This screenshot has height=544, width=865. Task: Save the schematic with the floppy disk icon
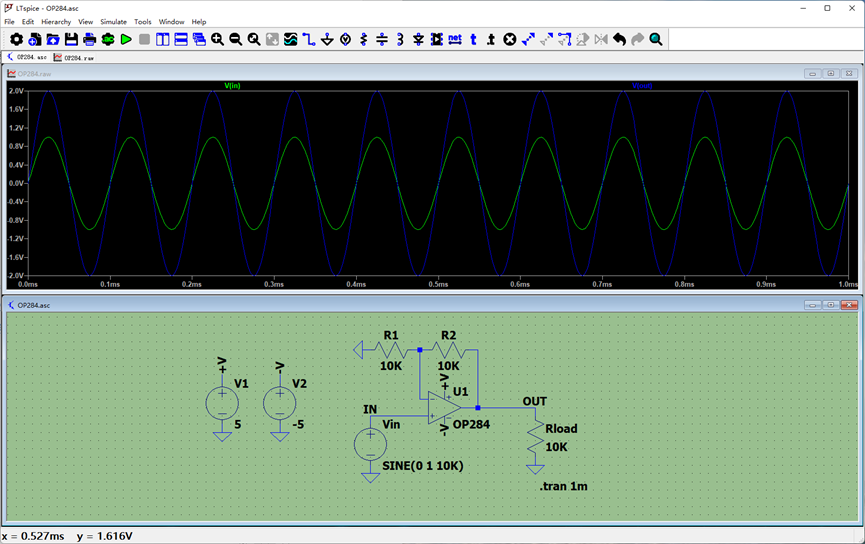pos(71,39)
